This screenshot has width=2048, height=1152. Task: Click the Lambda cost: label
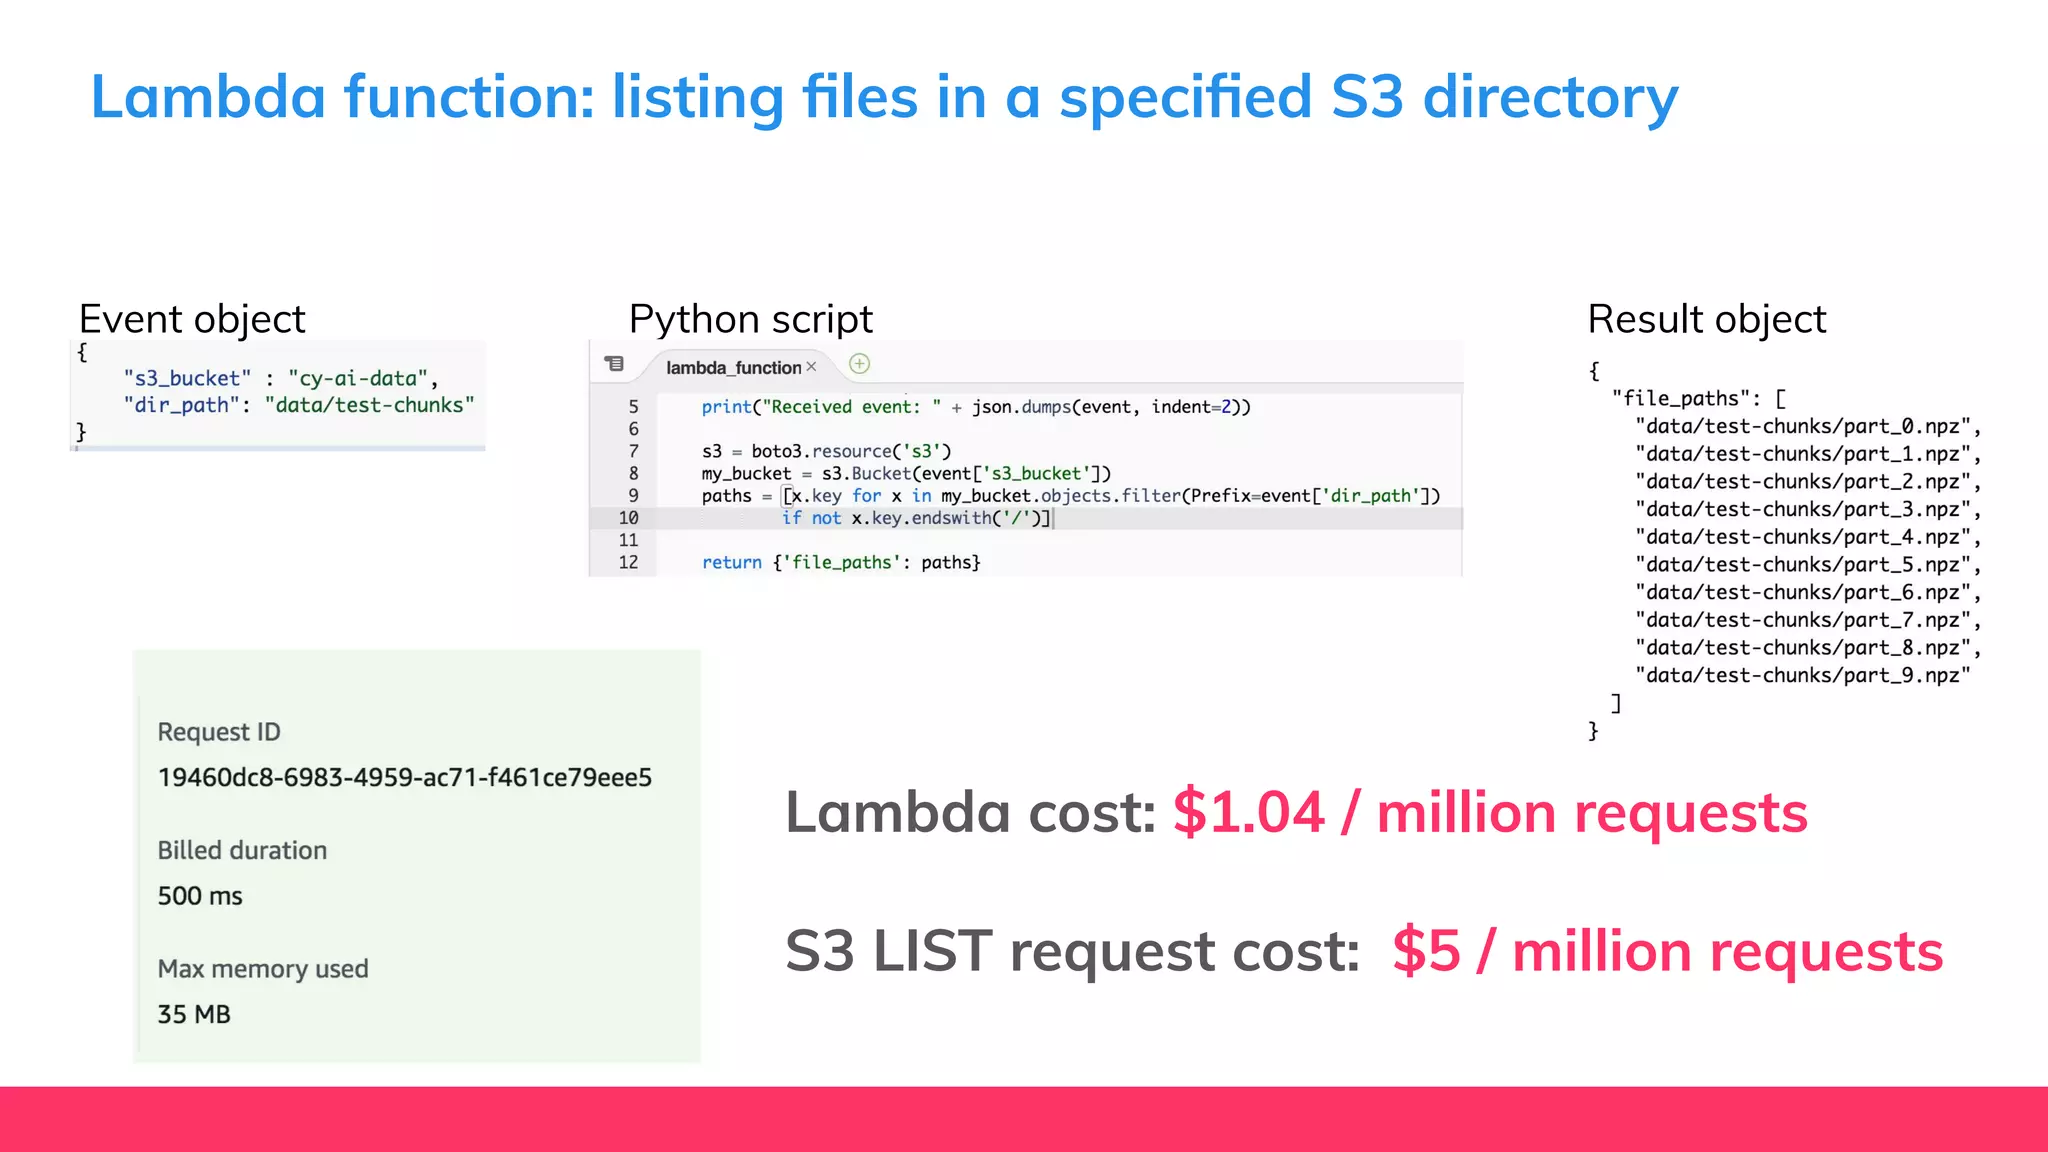[970, 812]
